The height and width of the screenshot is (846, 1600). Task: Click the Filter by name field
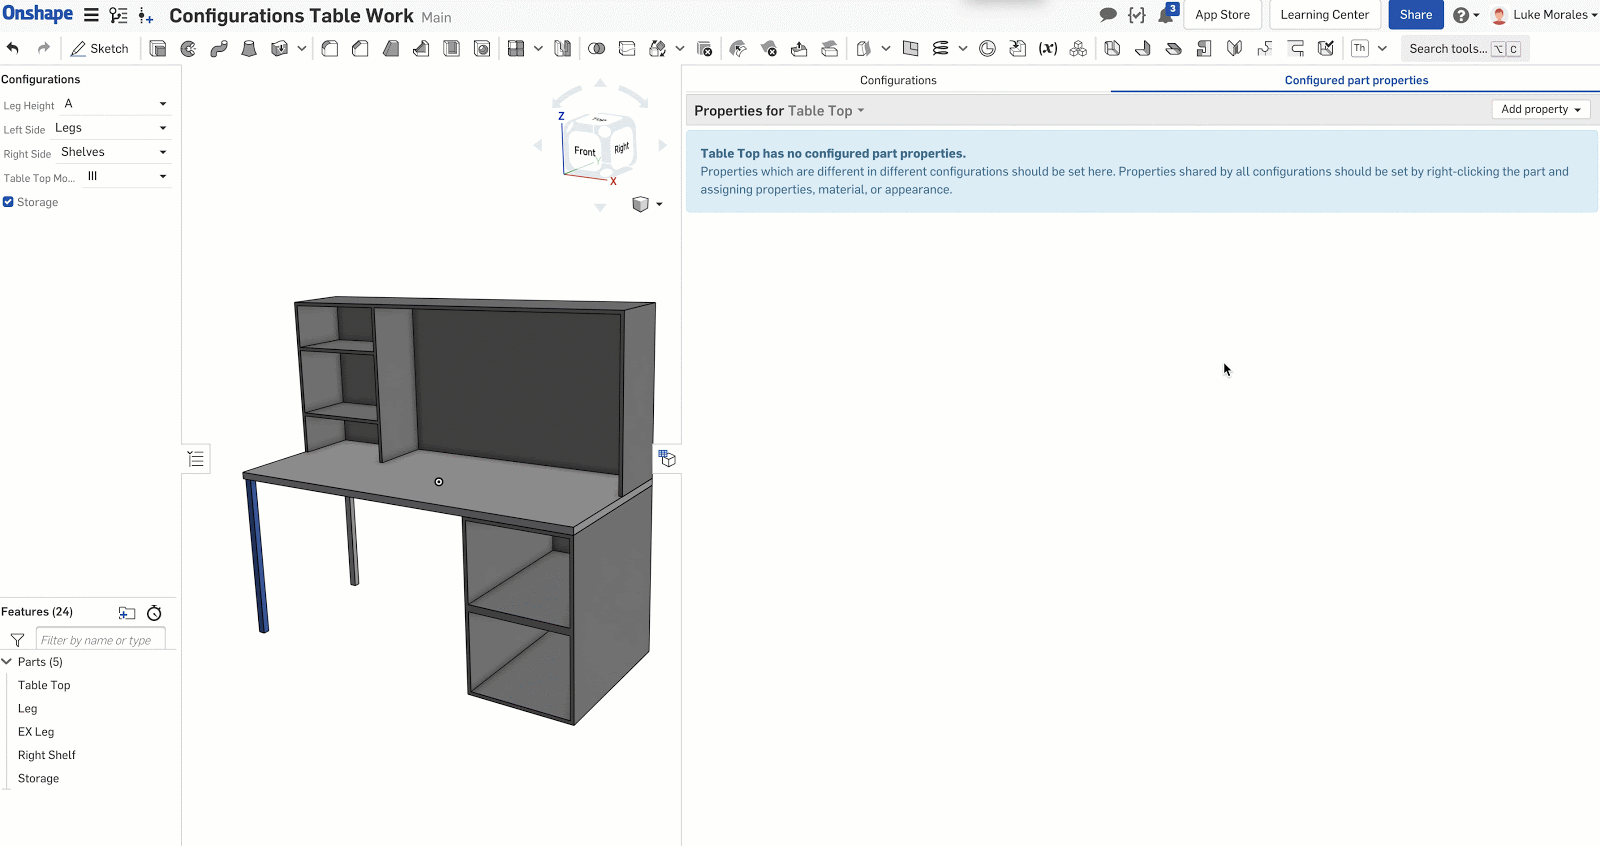[100, 640]
